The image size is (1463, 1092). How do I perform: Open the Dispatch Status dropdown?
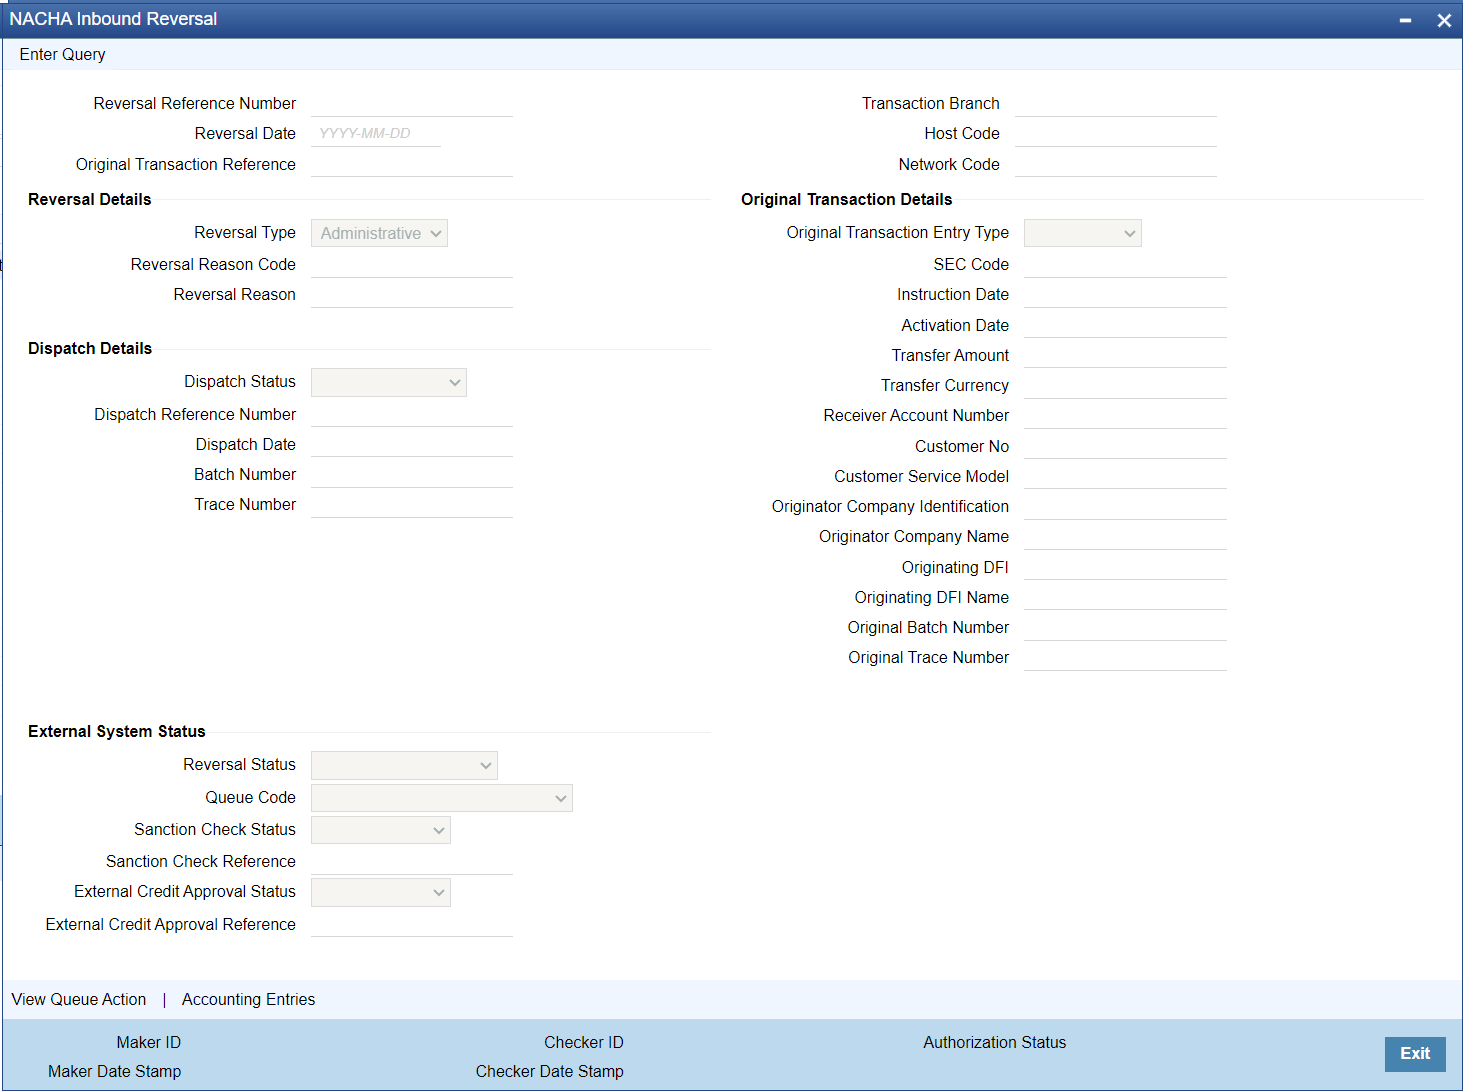[389, 382]
